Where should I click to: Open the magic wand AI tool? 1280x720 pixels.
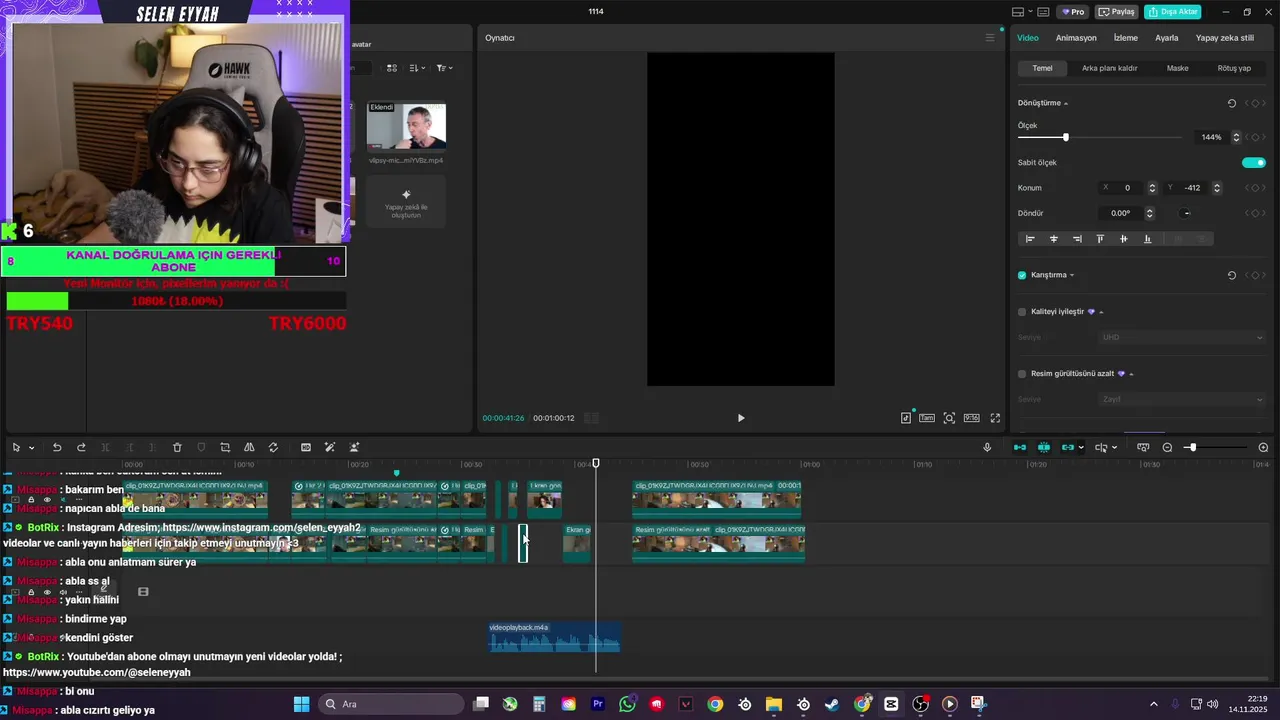[330, 447]
